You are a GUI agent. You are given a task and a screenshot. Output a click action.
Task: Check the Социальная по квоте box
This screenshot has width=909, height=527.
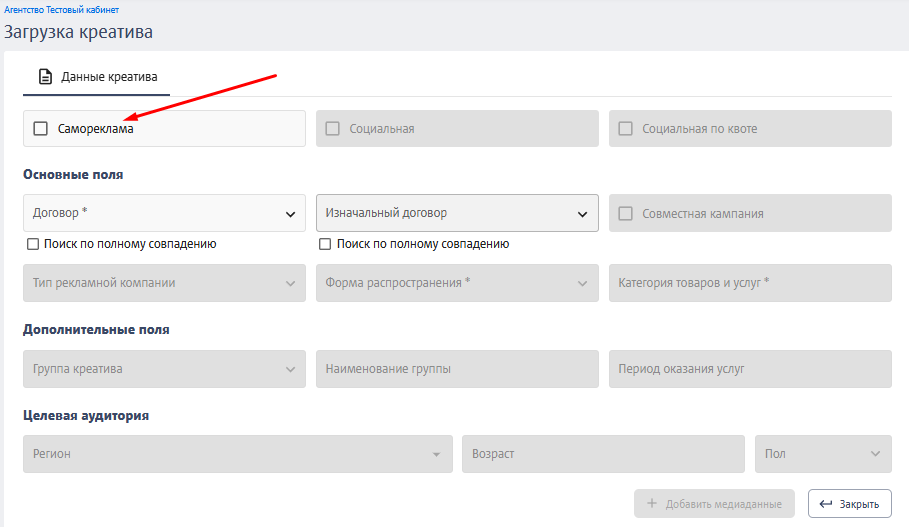[626, 128]
